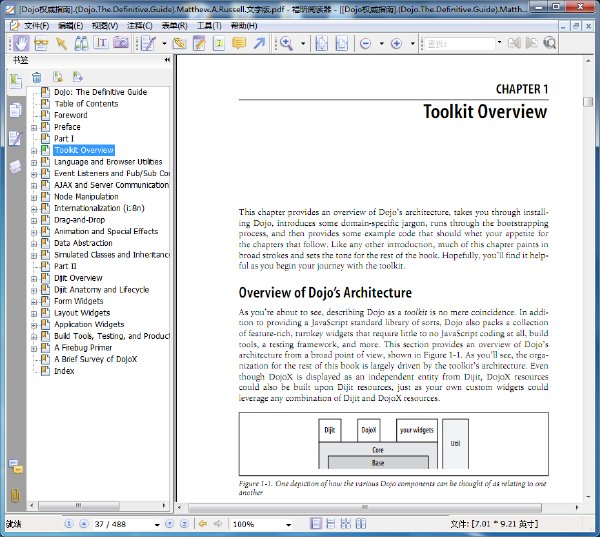This screenshot has width=600, height=537.
Task: Select the highlight tool
Action: click(x=179, y=43)
